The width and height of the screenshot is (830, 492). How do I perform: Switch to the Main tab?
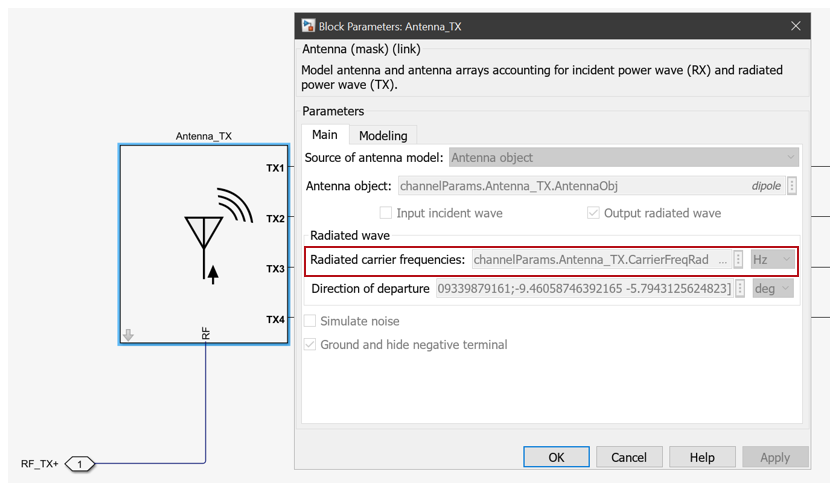324,135
